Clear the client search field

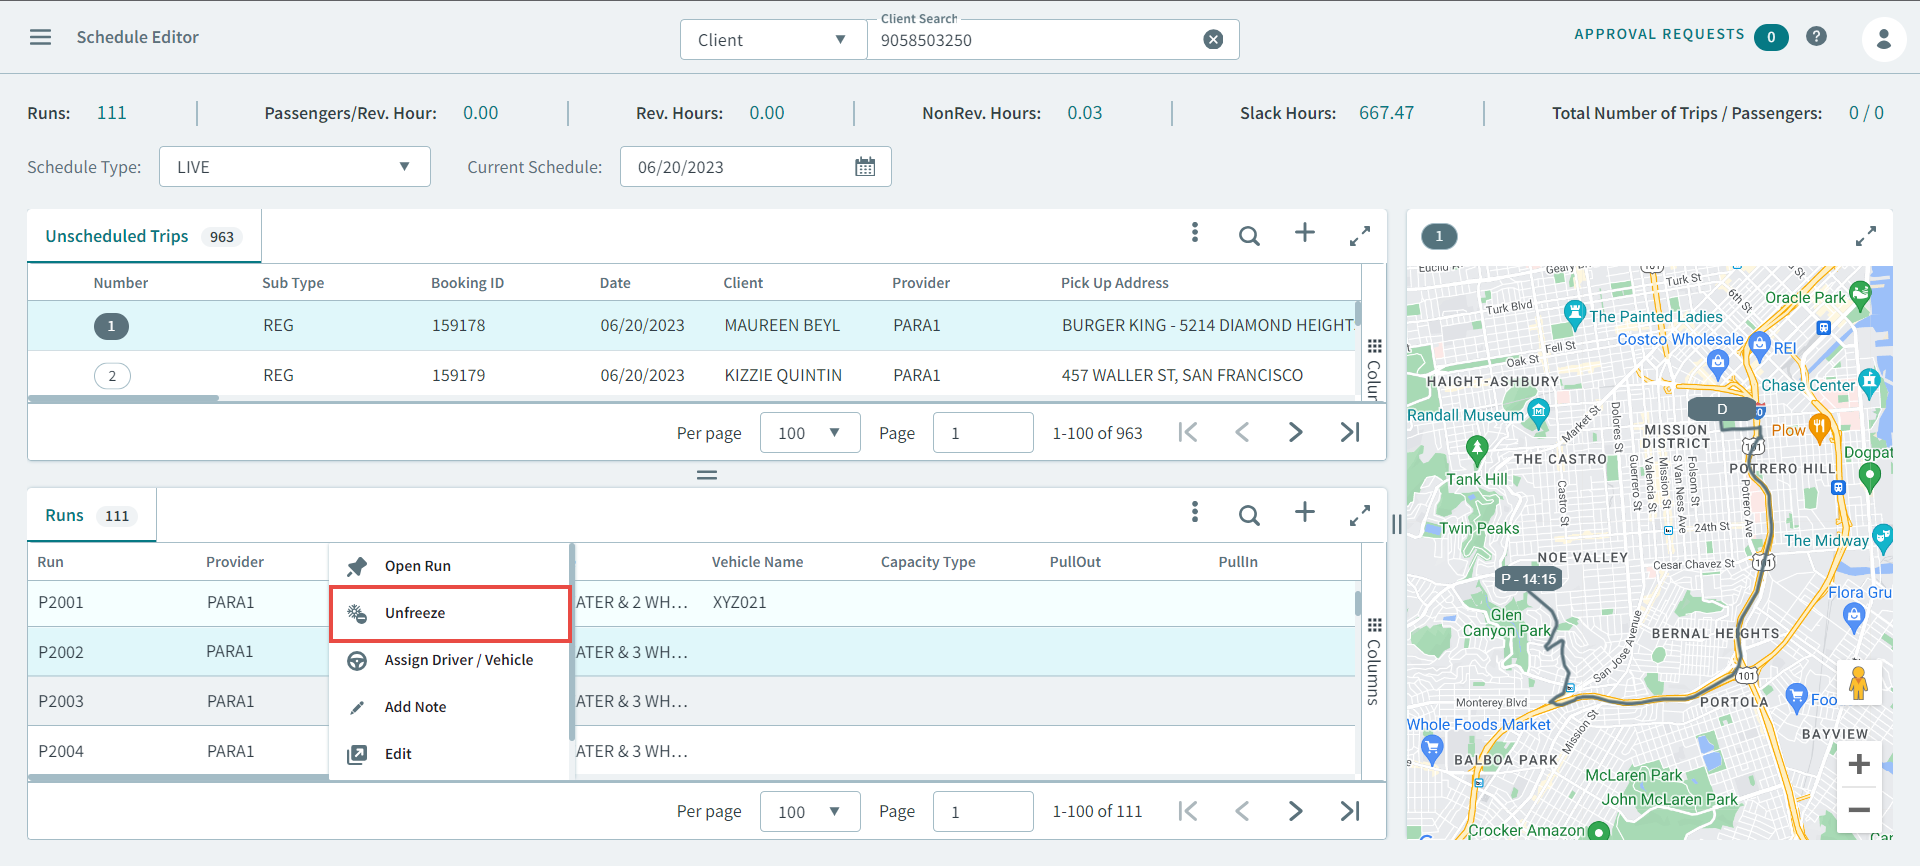point(1213,40)
